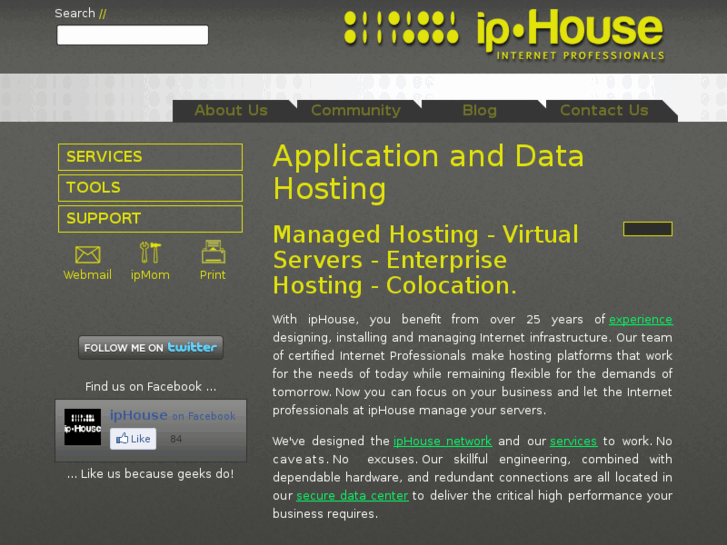The height and width of the screenshot is (545, 727).
Task: Open Webmail via the envelope icon
Action: (x=88, y=255)
